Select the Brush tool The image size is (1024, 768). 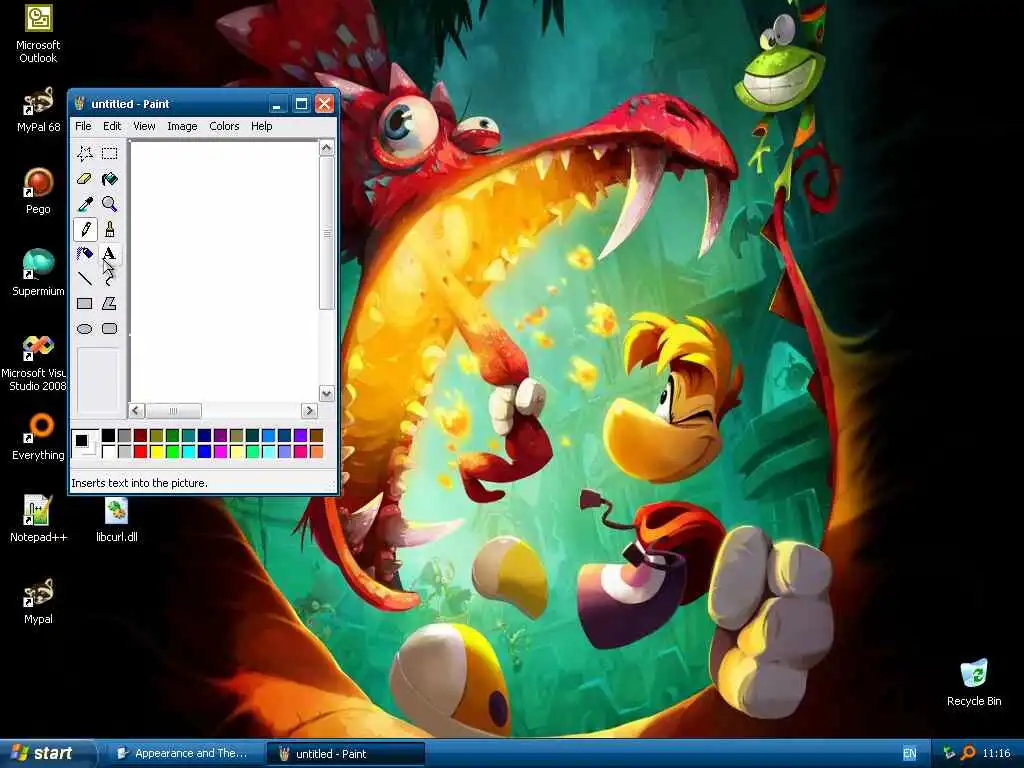110,229
